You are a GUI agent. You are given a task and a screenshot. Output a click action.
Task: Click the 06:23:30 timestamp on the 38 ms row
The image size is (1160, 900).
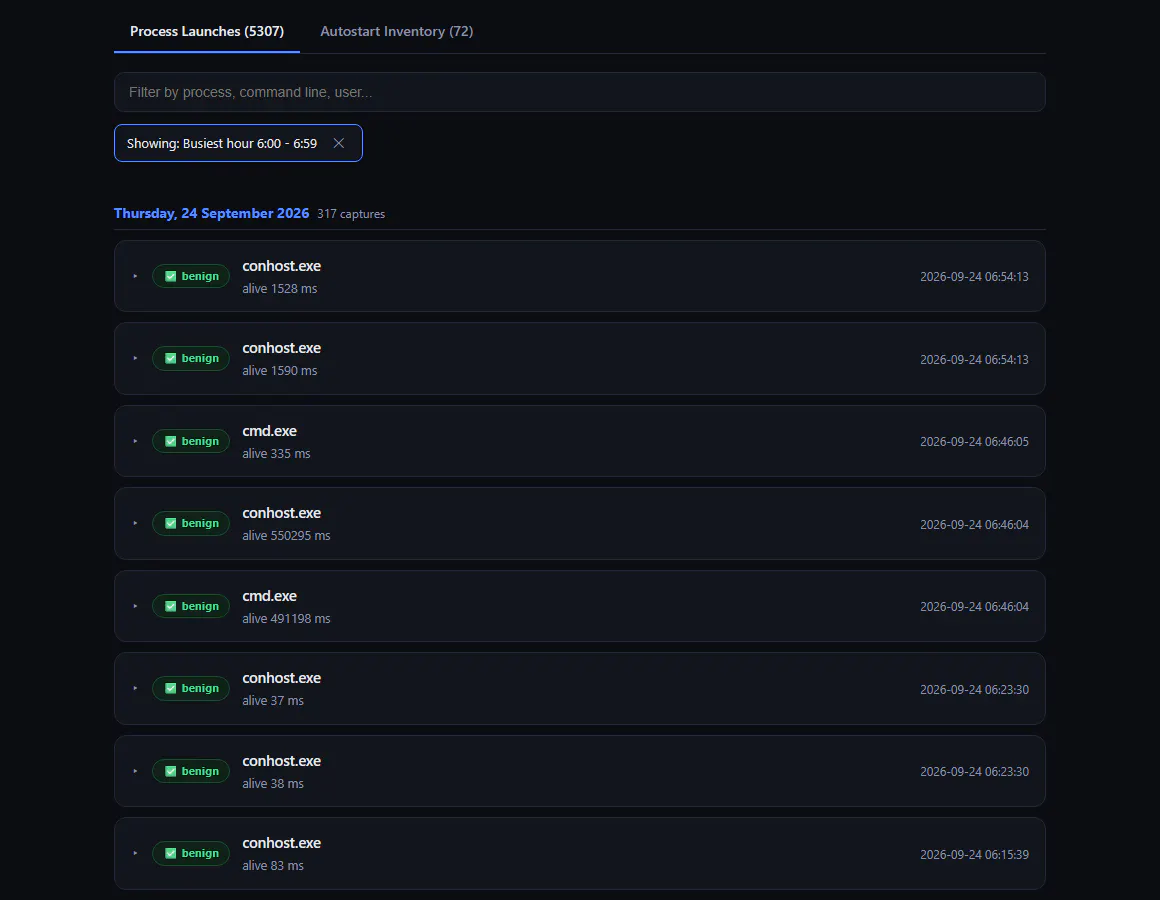tap(974, 772)
